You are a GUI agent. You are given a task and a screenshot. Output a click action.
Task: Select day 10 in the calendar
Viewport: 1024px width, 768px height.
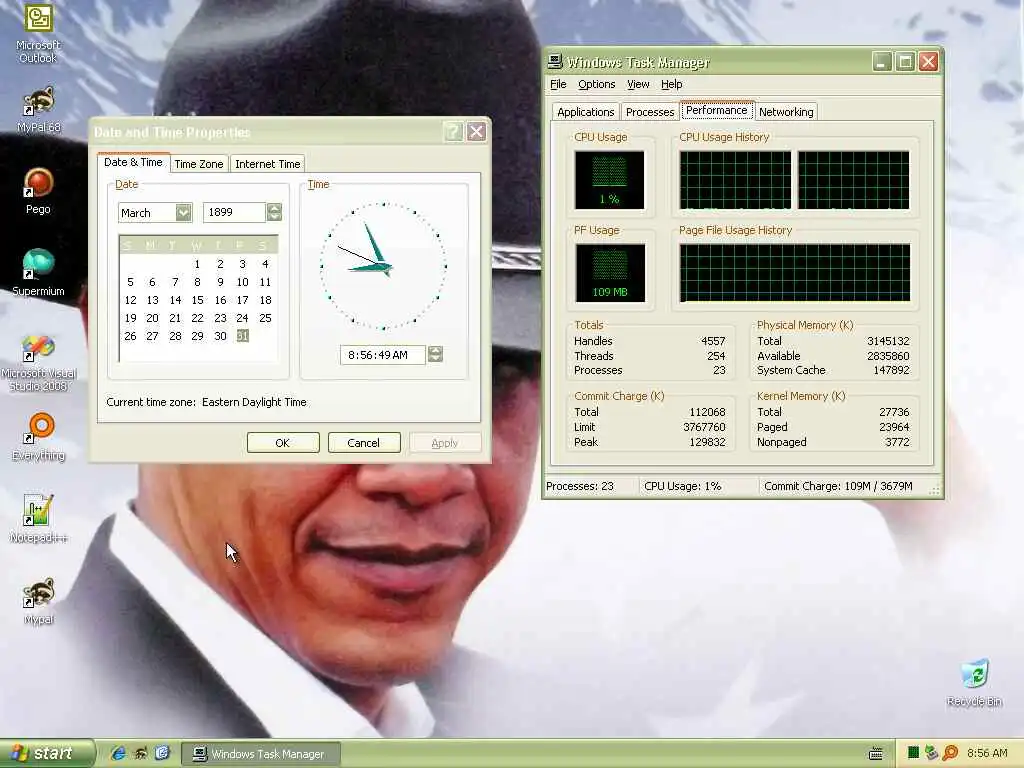[242, 282]
